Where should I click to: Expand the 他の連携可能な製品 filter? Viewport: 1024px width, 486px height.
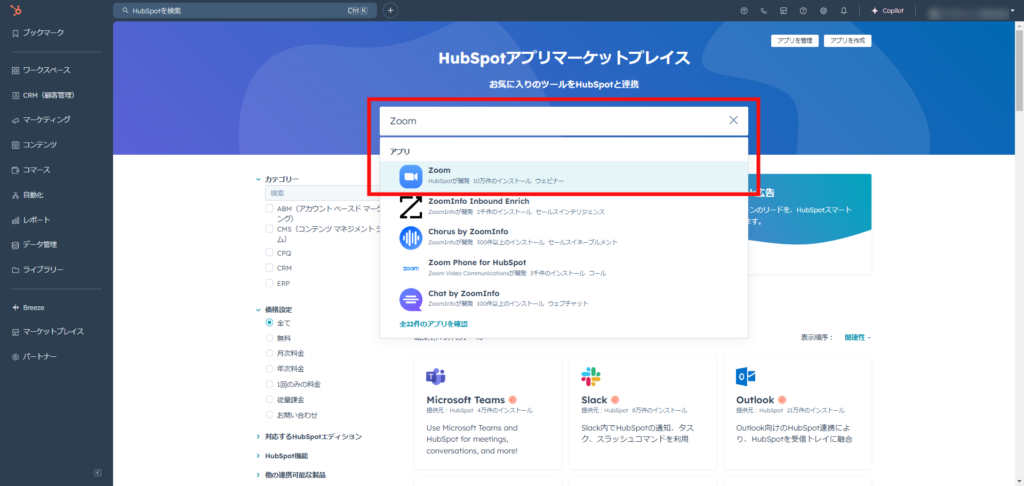click(x=291, y=475)
